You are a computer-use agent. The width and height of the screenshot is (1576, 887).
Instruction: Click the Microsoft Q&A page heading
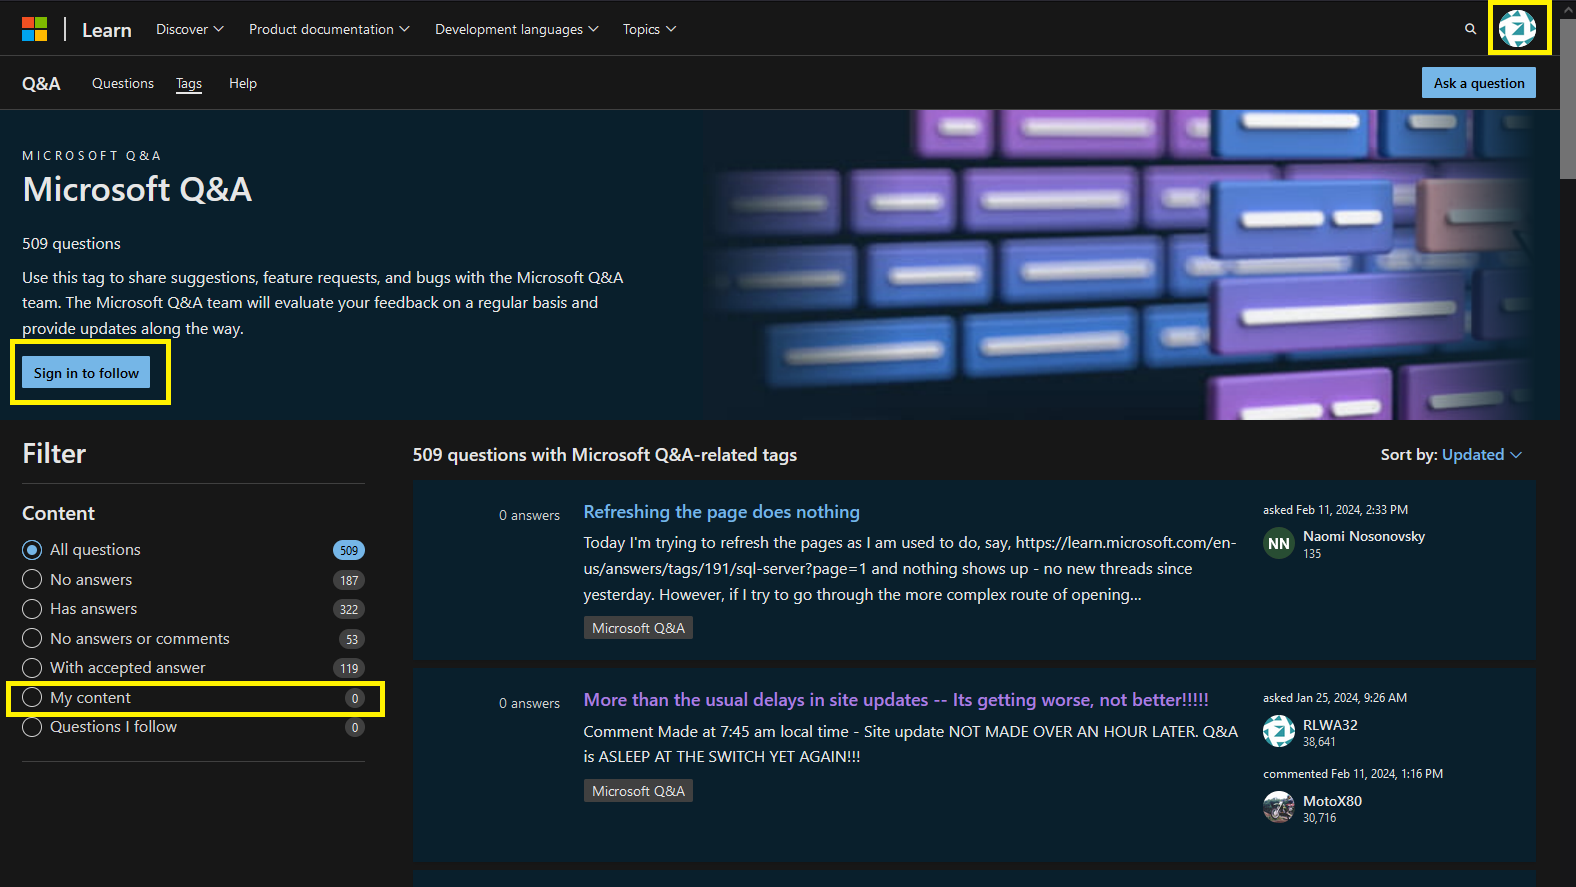coord(137,189)
